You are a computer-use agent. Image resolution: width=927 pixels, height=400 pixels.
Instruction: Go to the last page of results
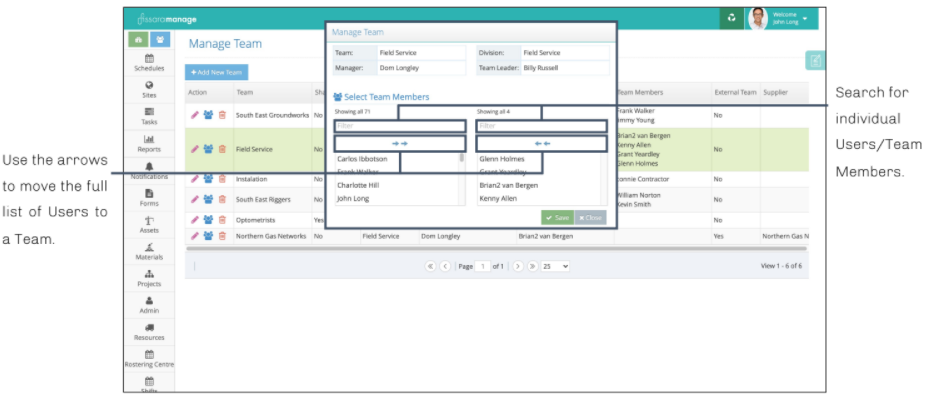coord(533,266)
